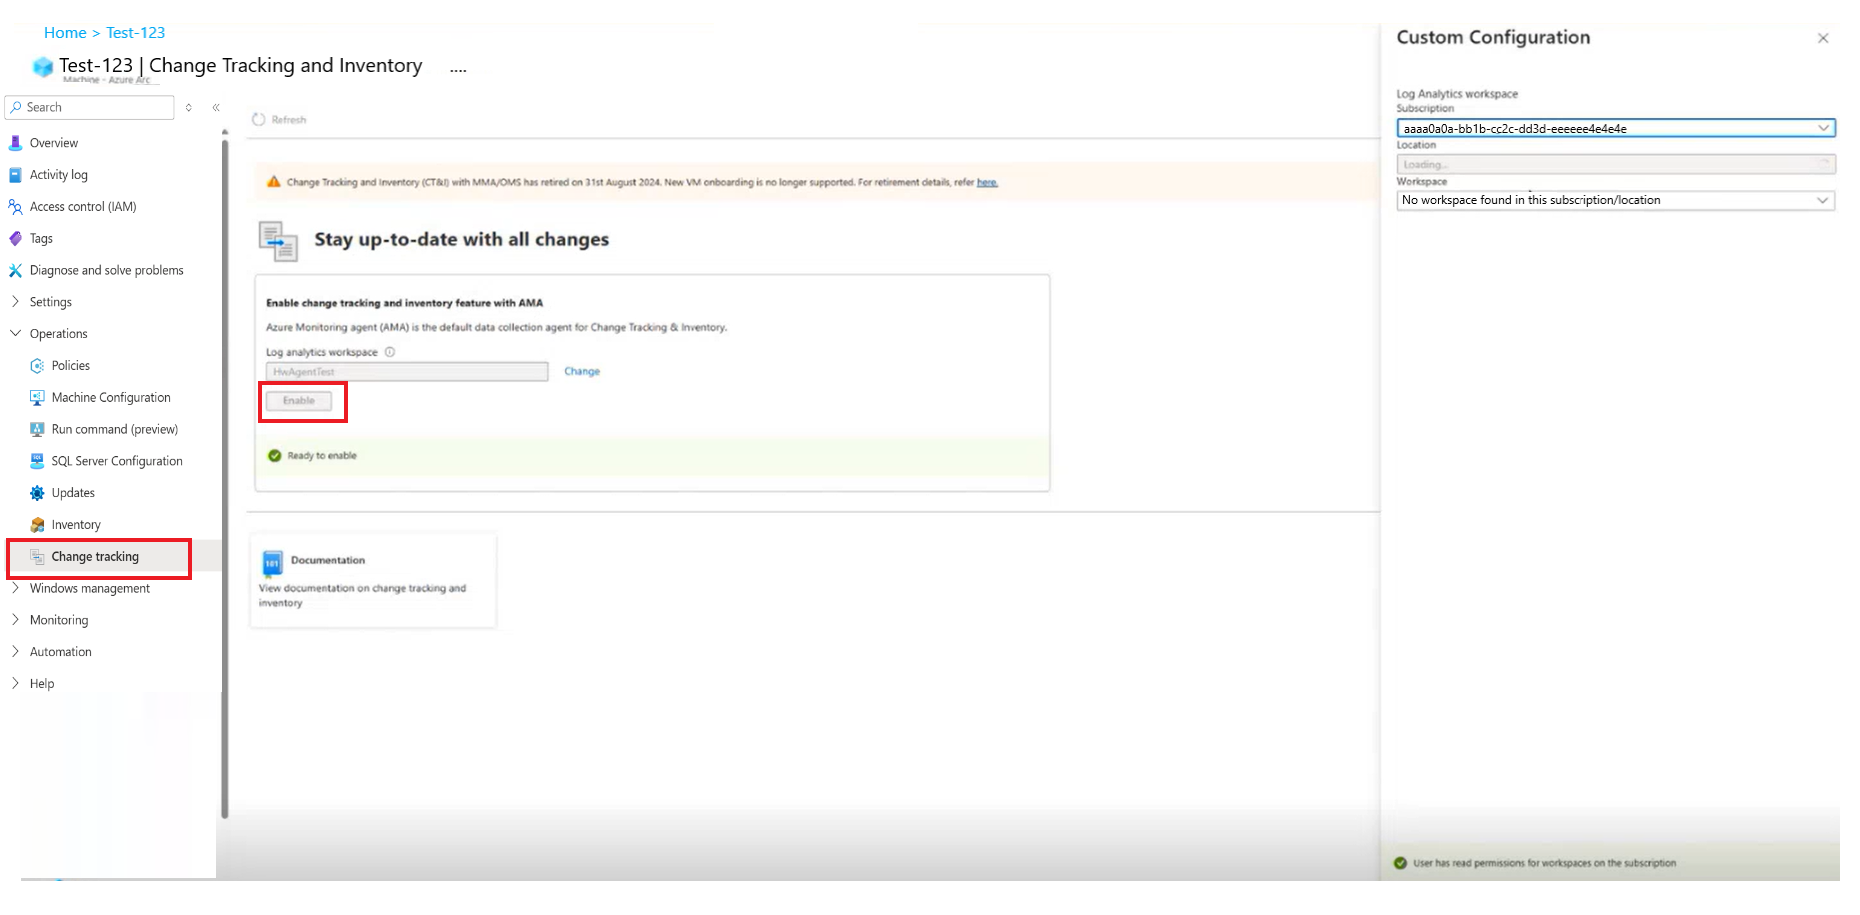Viewport: 1860px width, 915px height.
Task: Open the more options ellipsis in header
Action: click(458, 69)
